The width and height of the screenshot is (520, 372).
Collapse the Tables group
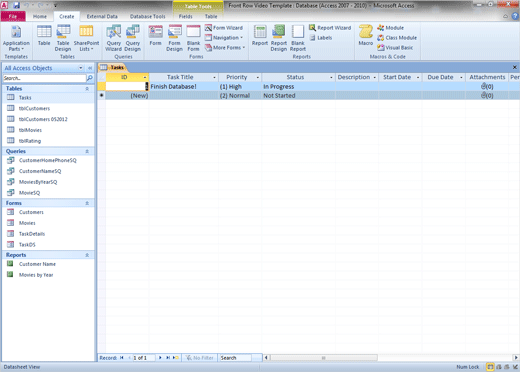[87, 89]
